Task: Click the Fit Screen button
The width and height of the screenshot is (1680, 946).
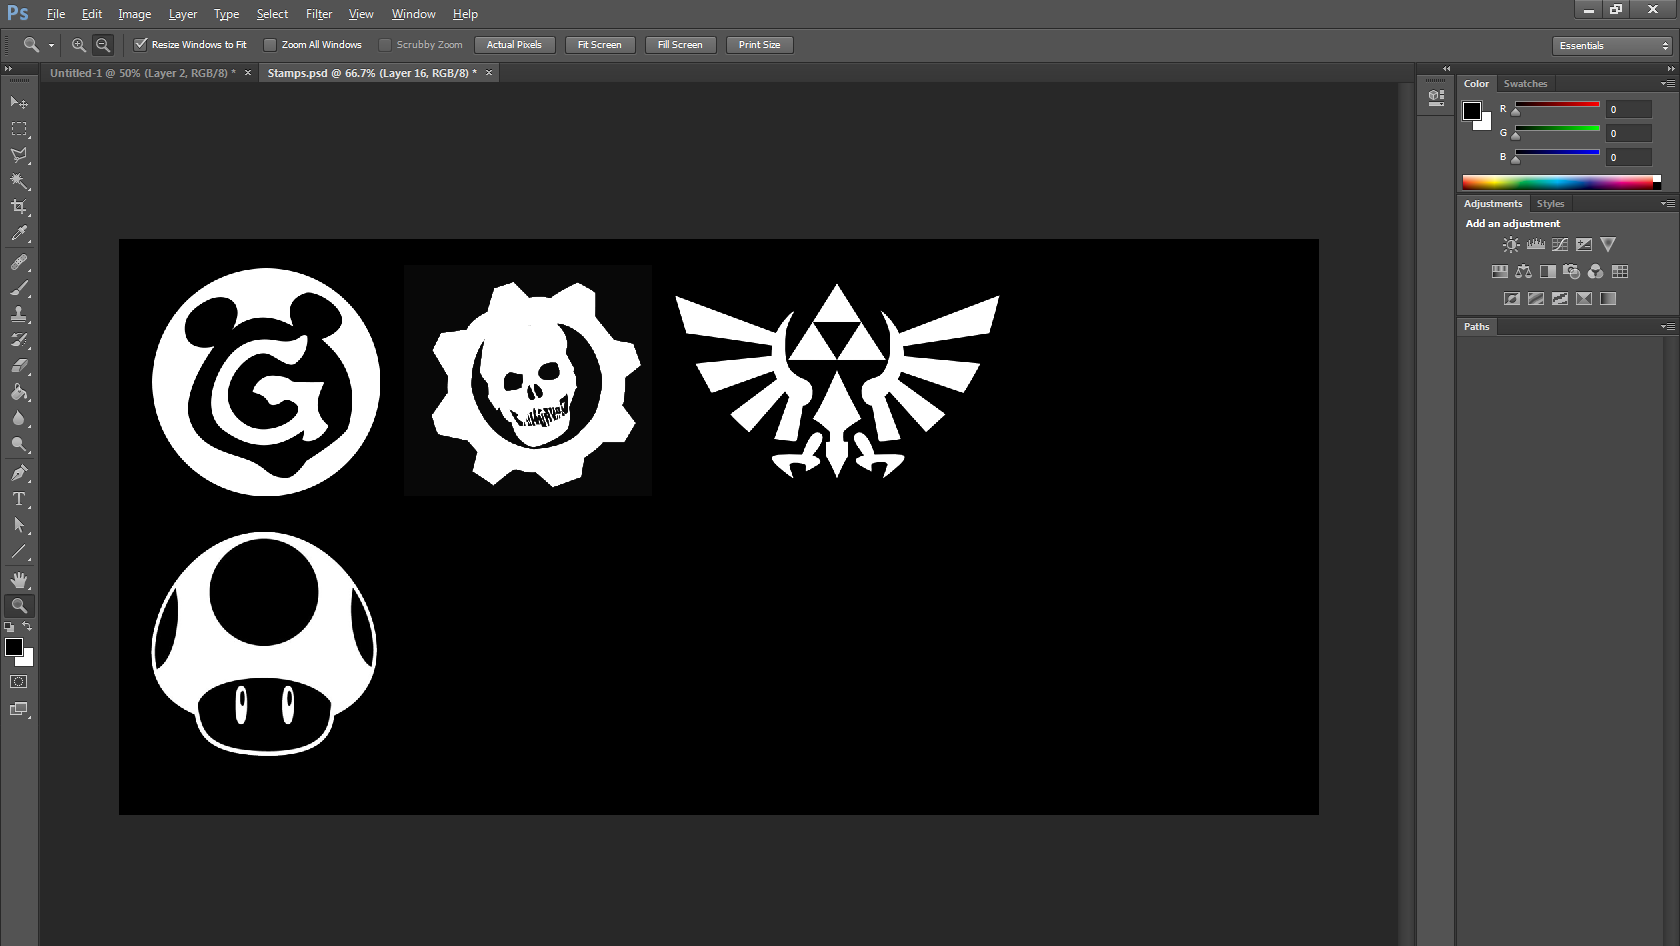Action: (x=600, y=45)
